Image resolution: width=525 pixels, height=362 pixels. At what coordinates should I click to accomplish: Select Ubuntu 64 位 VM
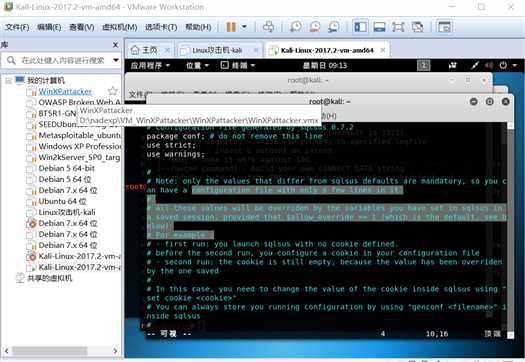click(x=62, y=202)
